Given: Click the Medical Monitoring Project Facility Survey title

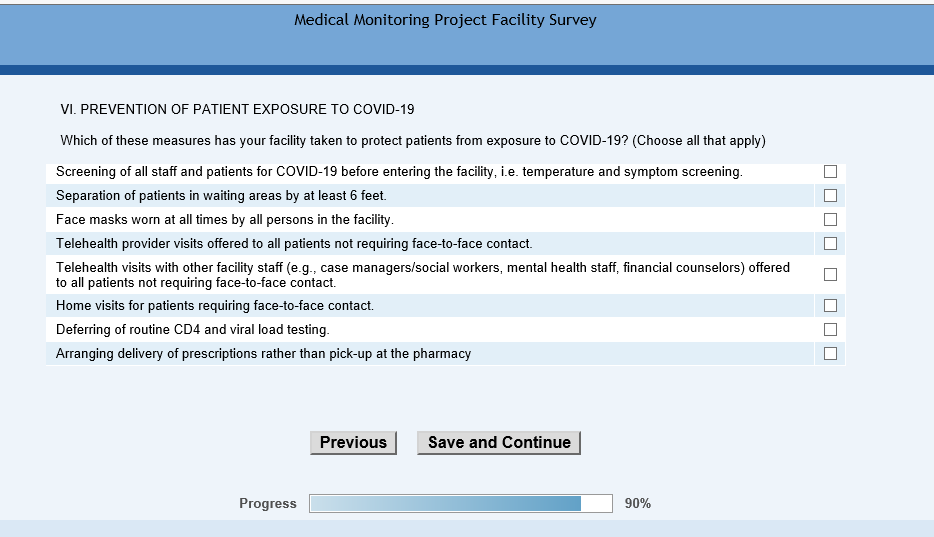Looking at the screenshot, I should (x=445, y=20).
